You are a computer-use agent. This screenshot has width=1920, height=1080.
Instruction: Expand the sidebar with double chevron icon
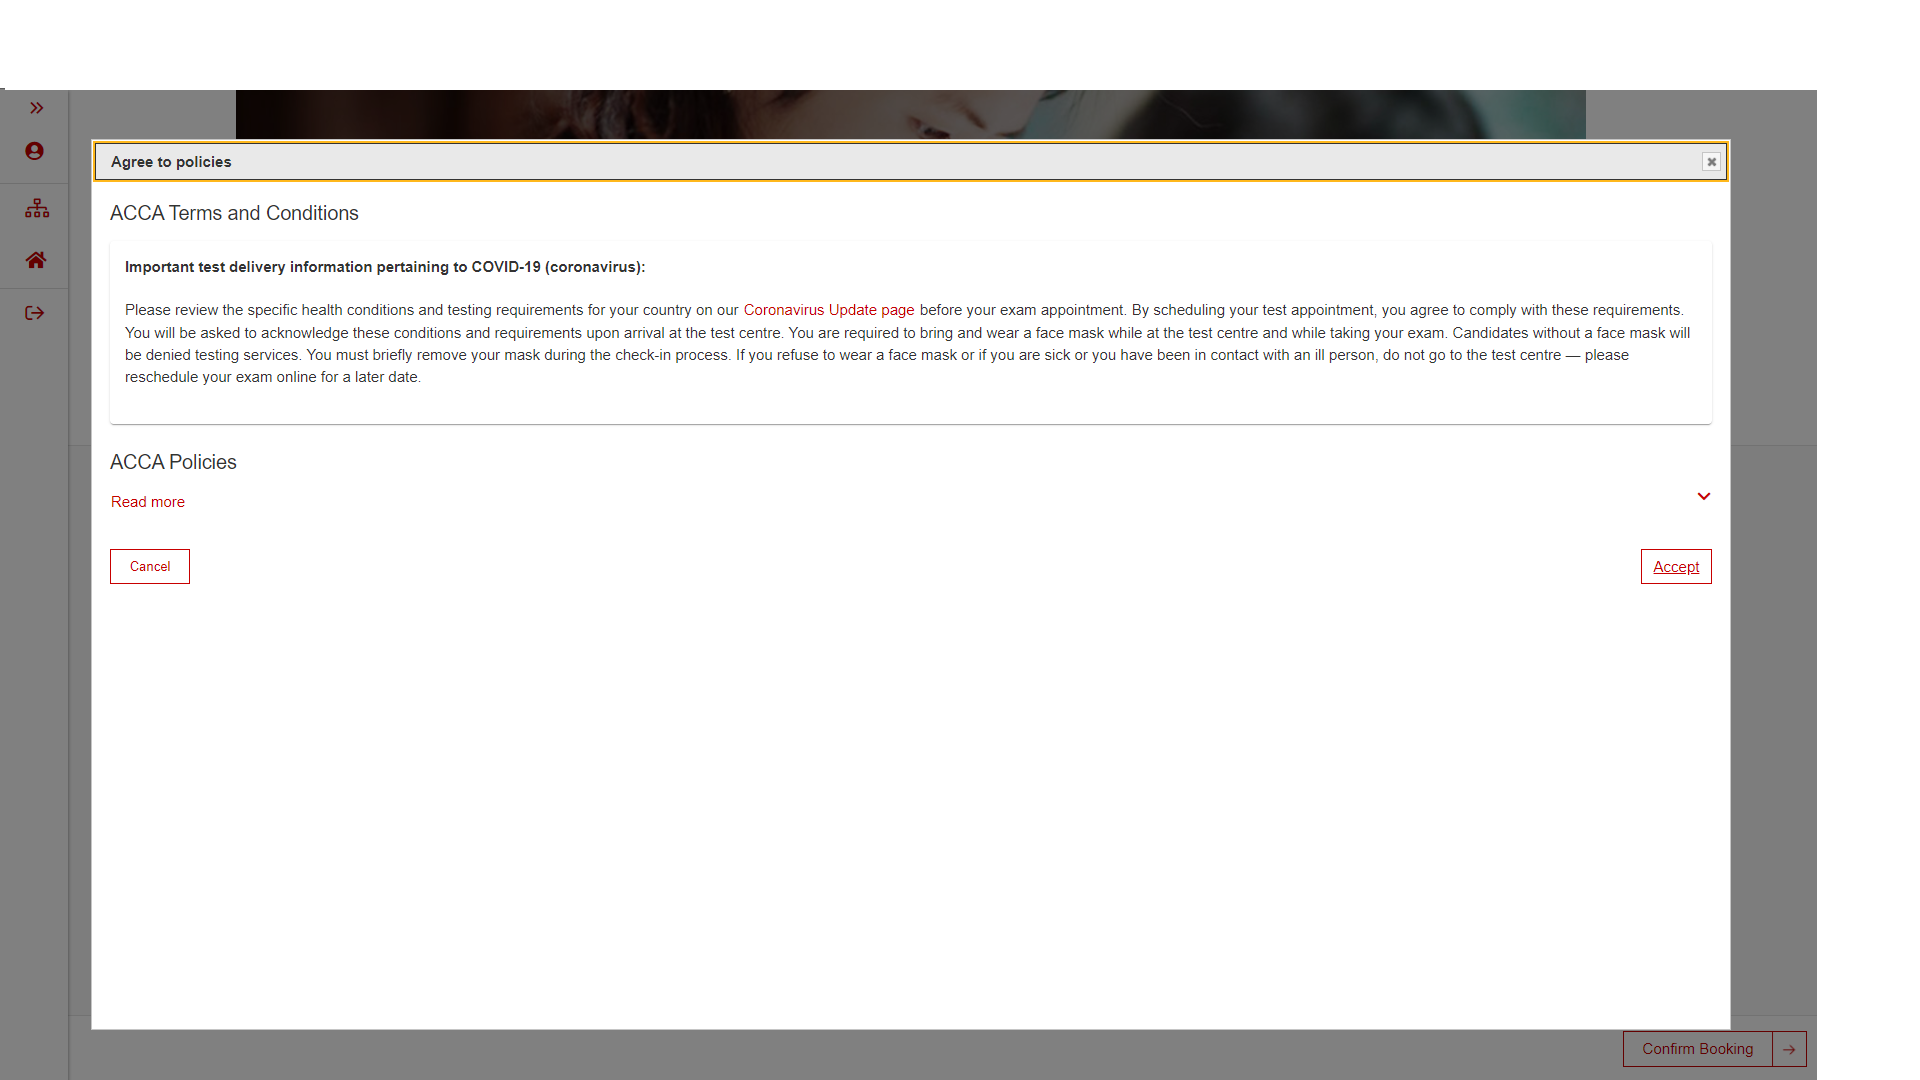[x=36, y=108]
